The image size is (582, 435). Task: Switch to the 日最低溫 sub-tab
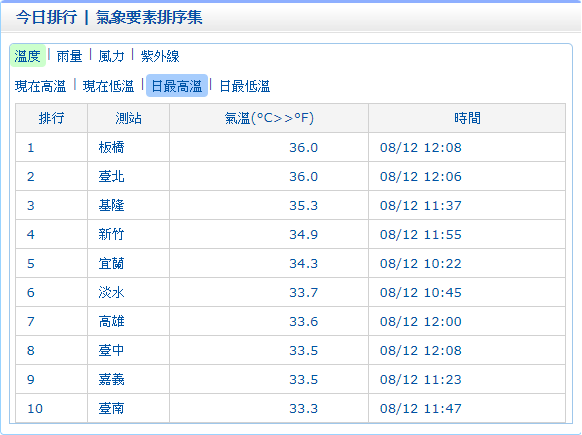(245, 86)
